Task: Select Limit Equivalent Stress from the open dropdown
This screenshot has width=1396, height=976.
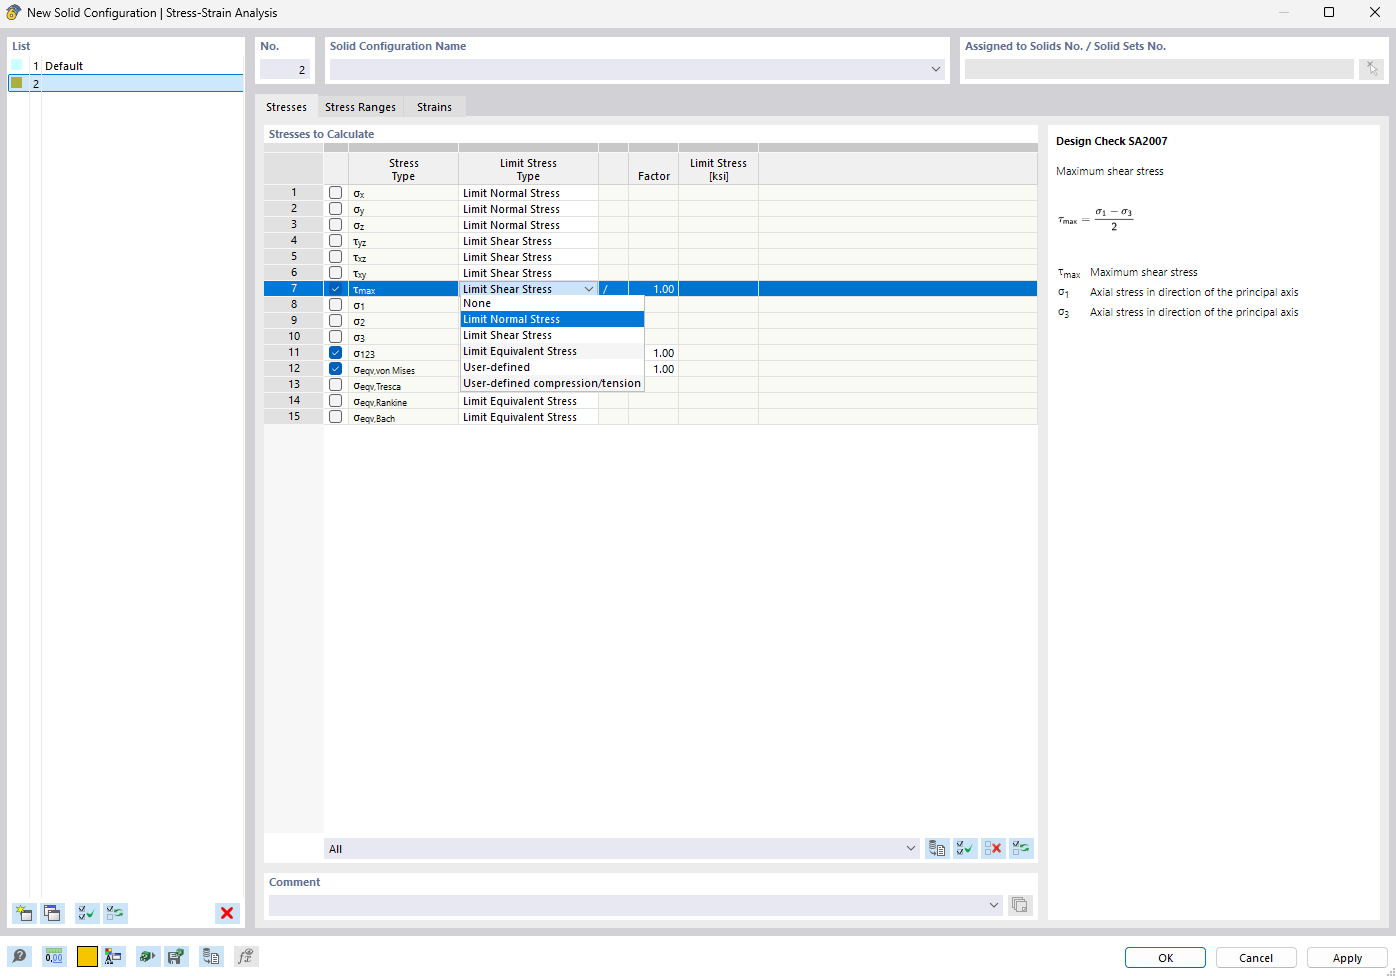Action: [520, 351]
